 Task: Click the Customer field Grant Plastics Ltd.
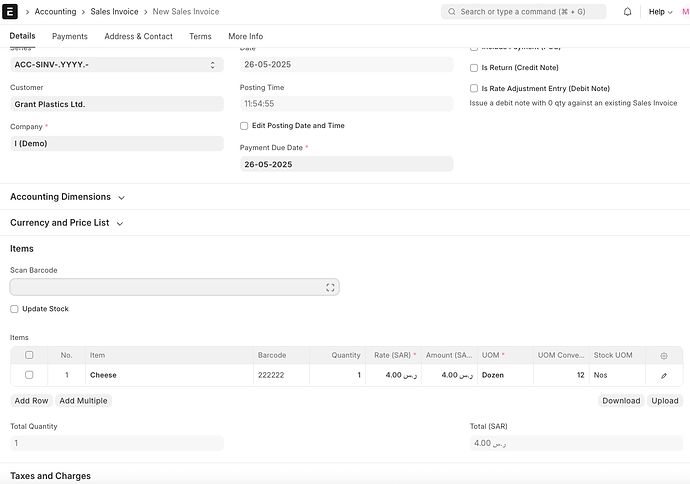pos(117,104)
